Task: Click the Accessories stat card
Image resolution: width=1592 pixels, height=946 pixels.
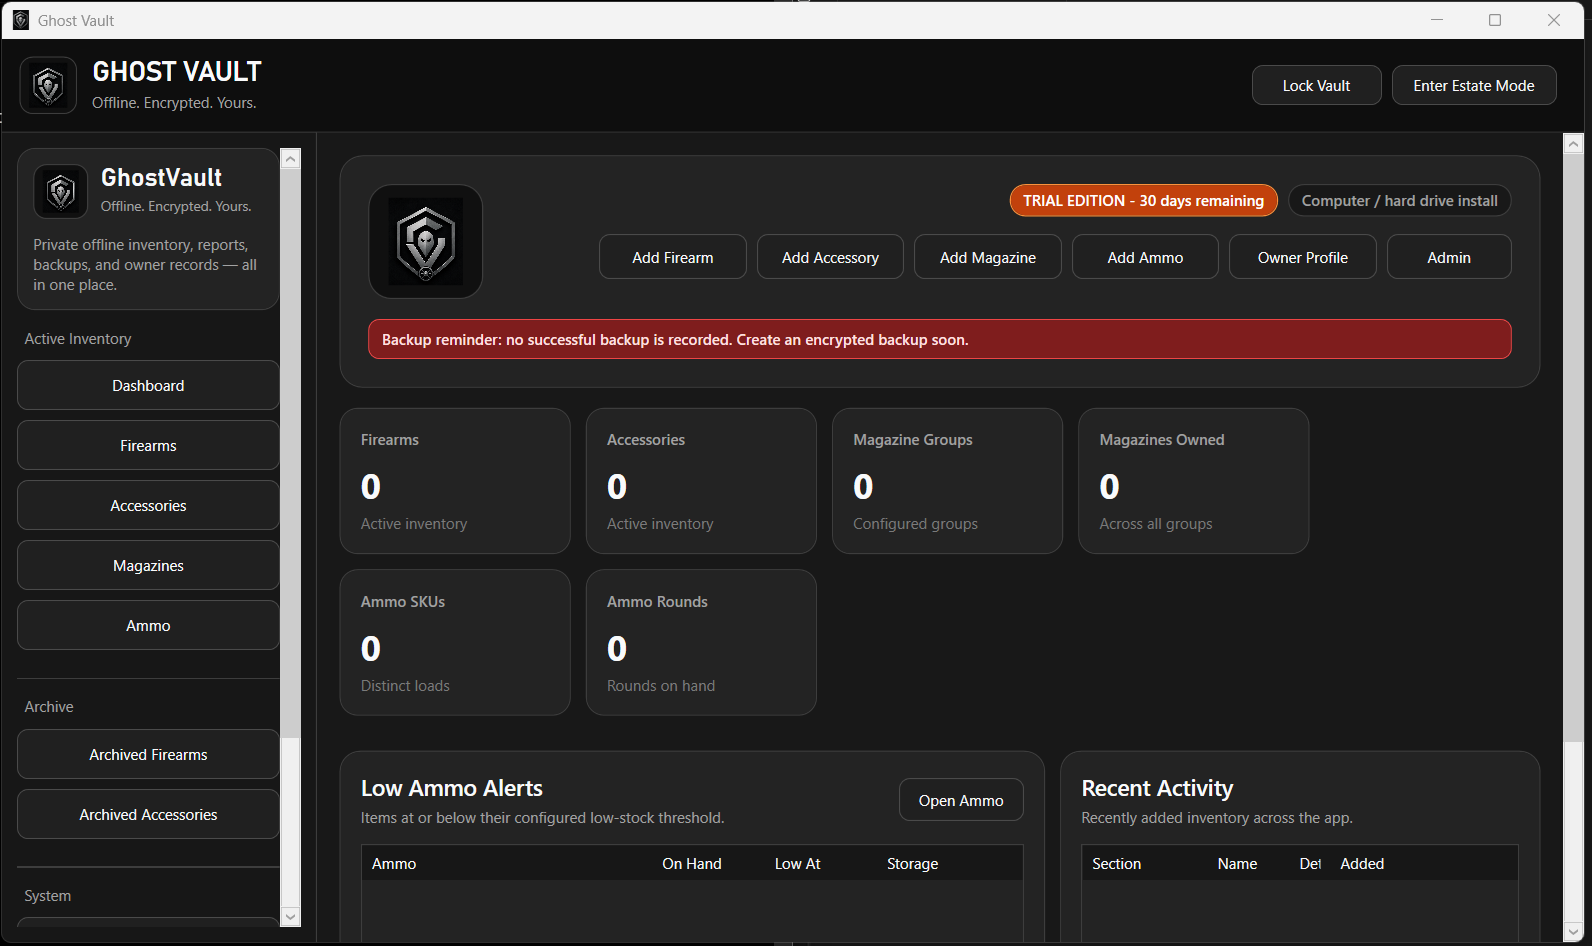Action: point(701,481)
